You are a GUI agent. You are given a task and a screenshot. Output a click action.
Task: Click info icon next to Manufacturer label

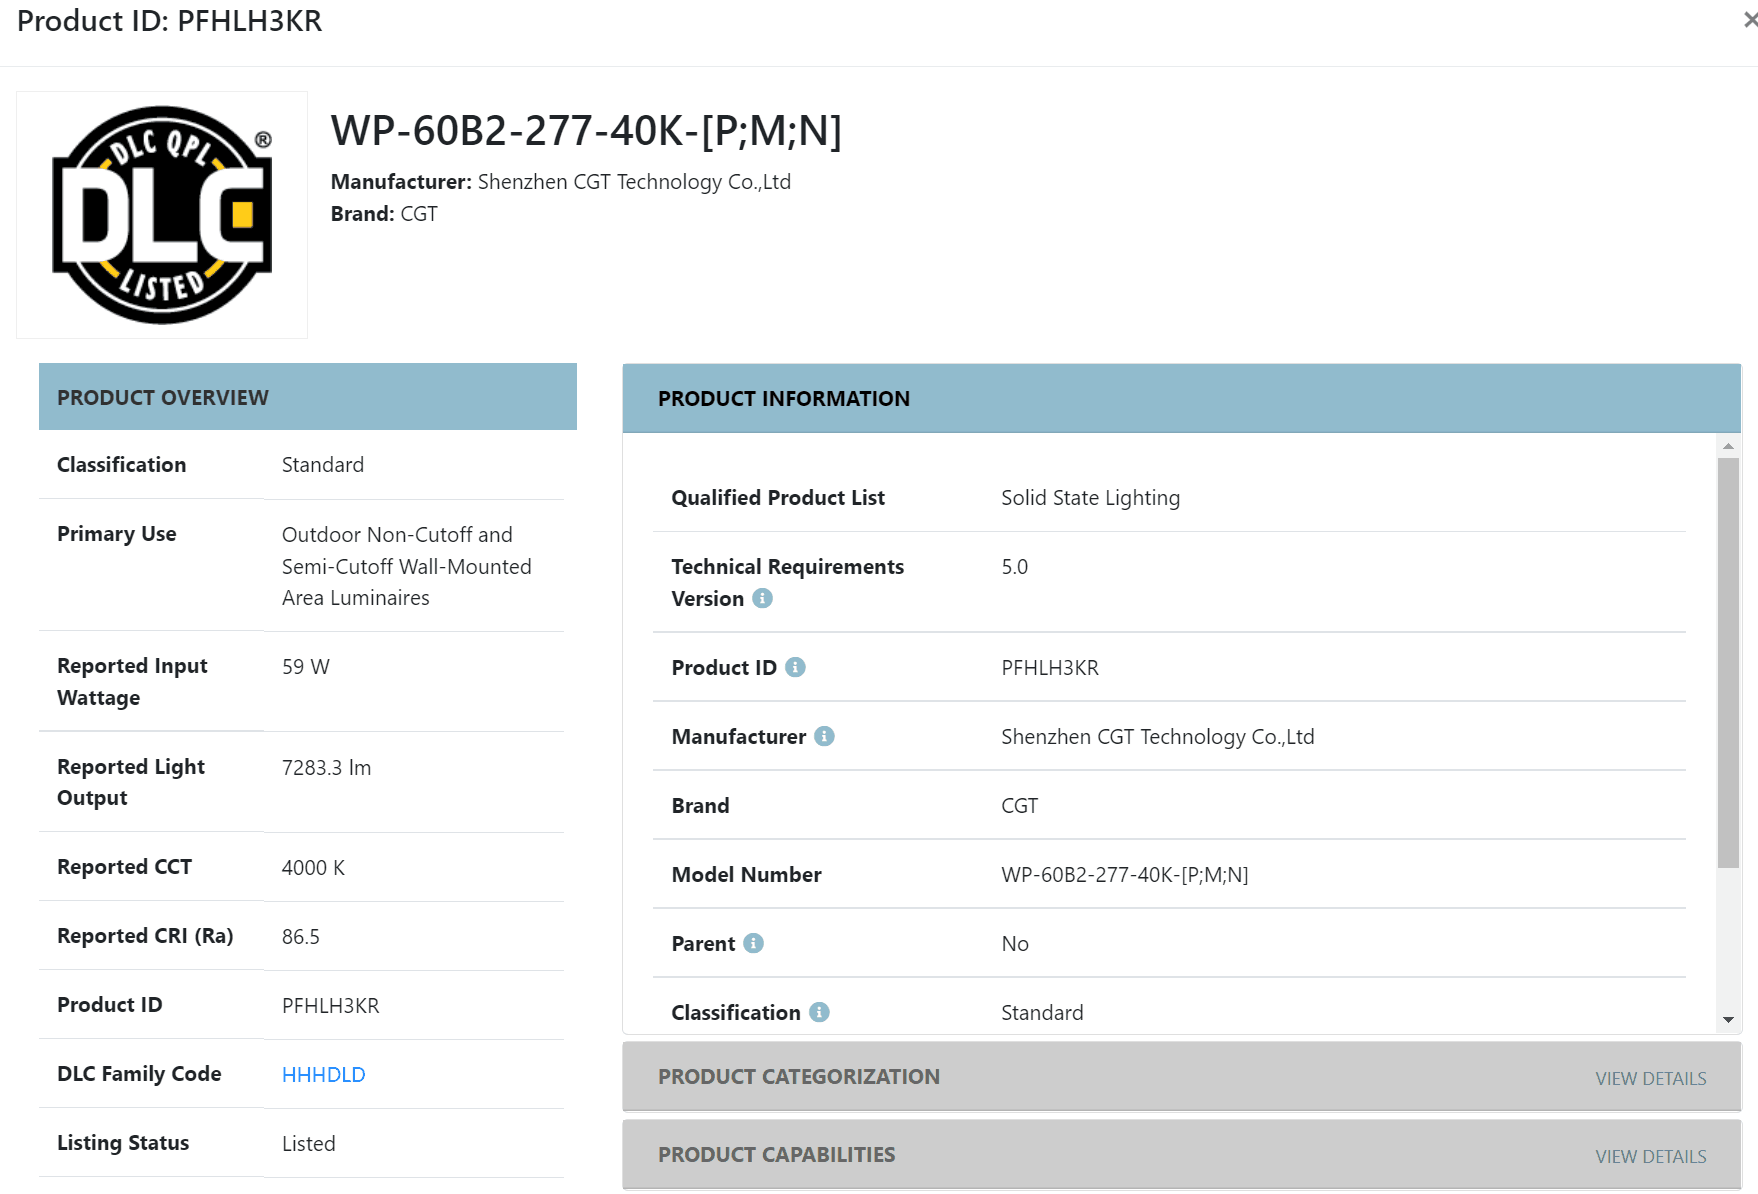[824, 736]
